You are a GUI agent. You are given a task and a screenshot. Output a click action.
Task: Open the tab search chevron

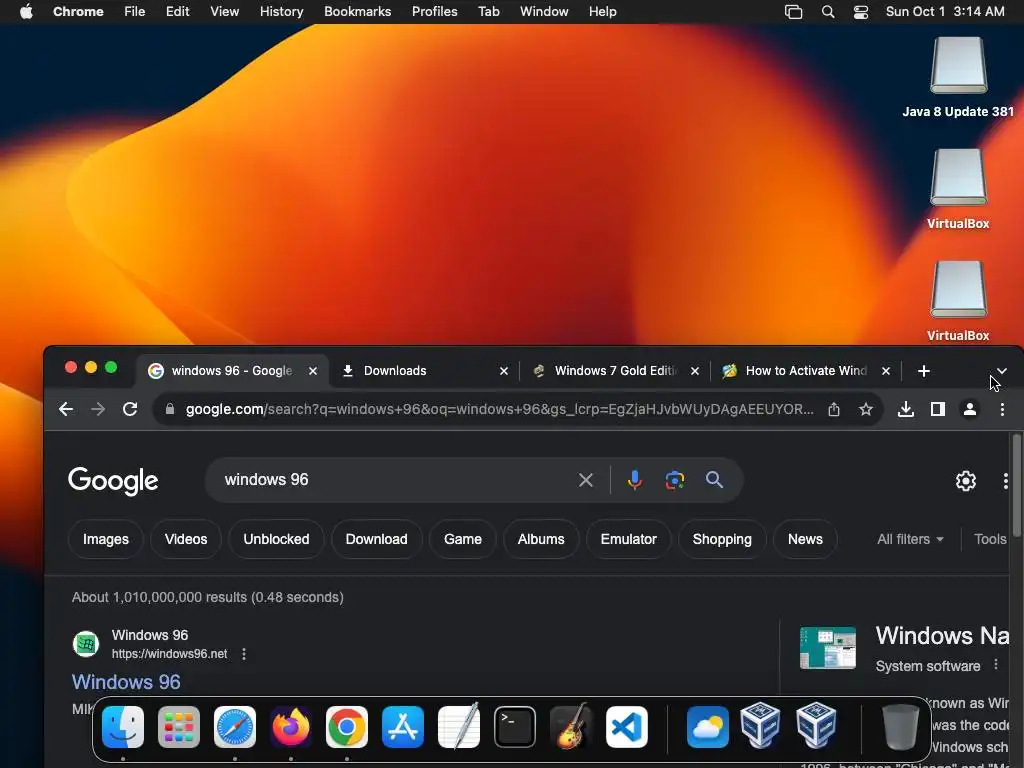click(x=1002, y=371)
